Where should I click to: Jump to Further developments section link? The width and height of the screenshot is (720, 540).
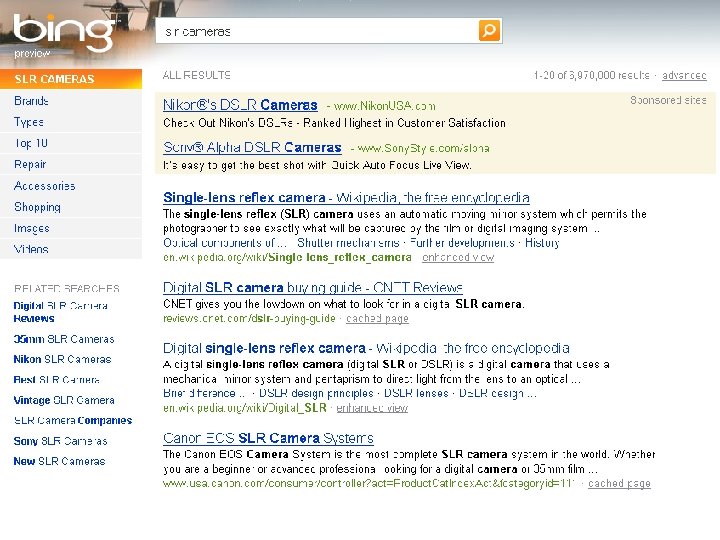coord(462,242)
